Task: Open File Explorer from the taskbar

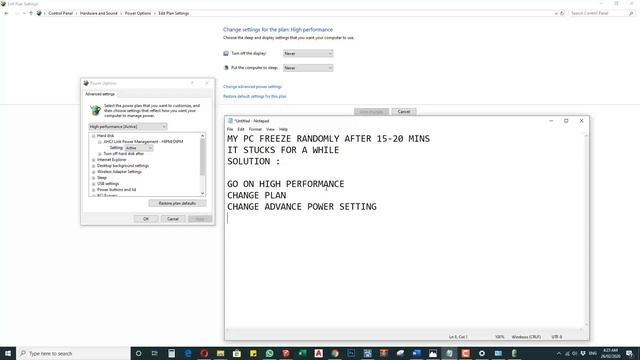Action: coord(220,353)
